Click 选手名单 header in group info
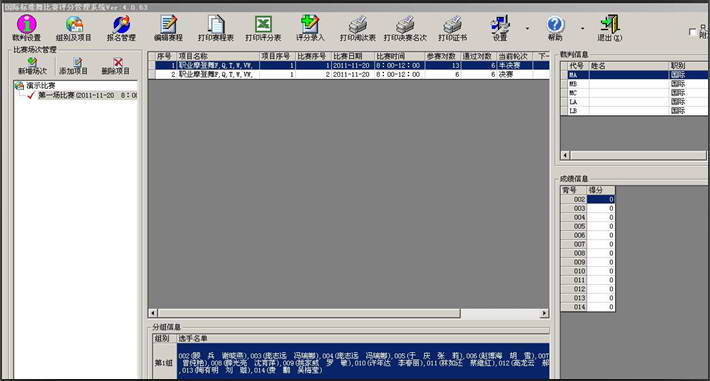The height and width of the screenshot is (381, 710). click(362, 338)
